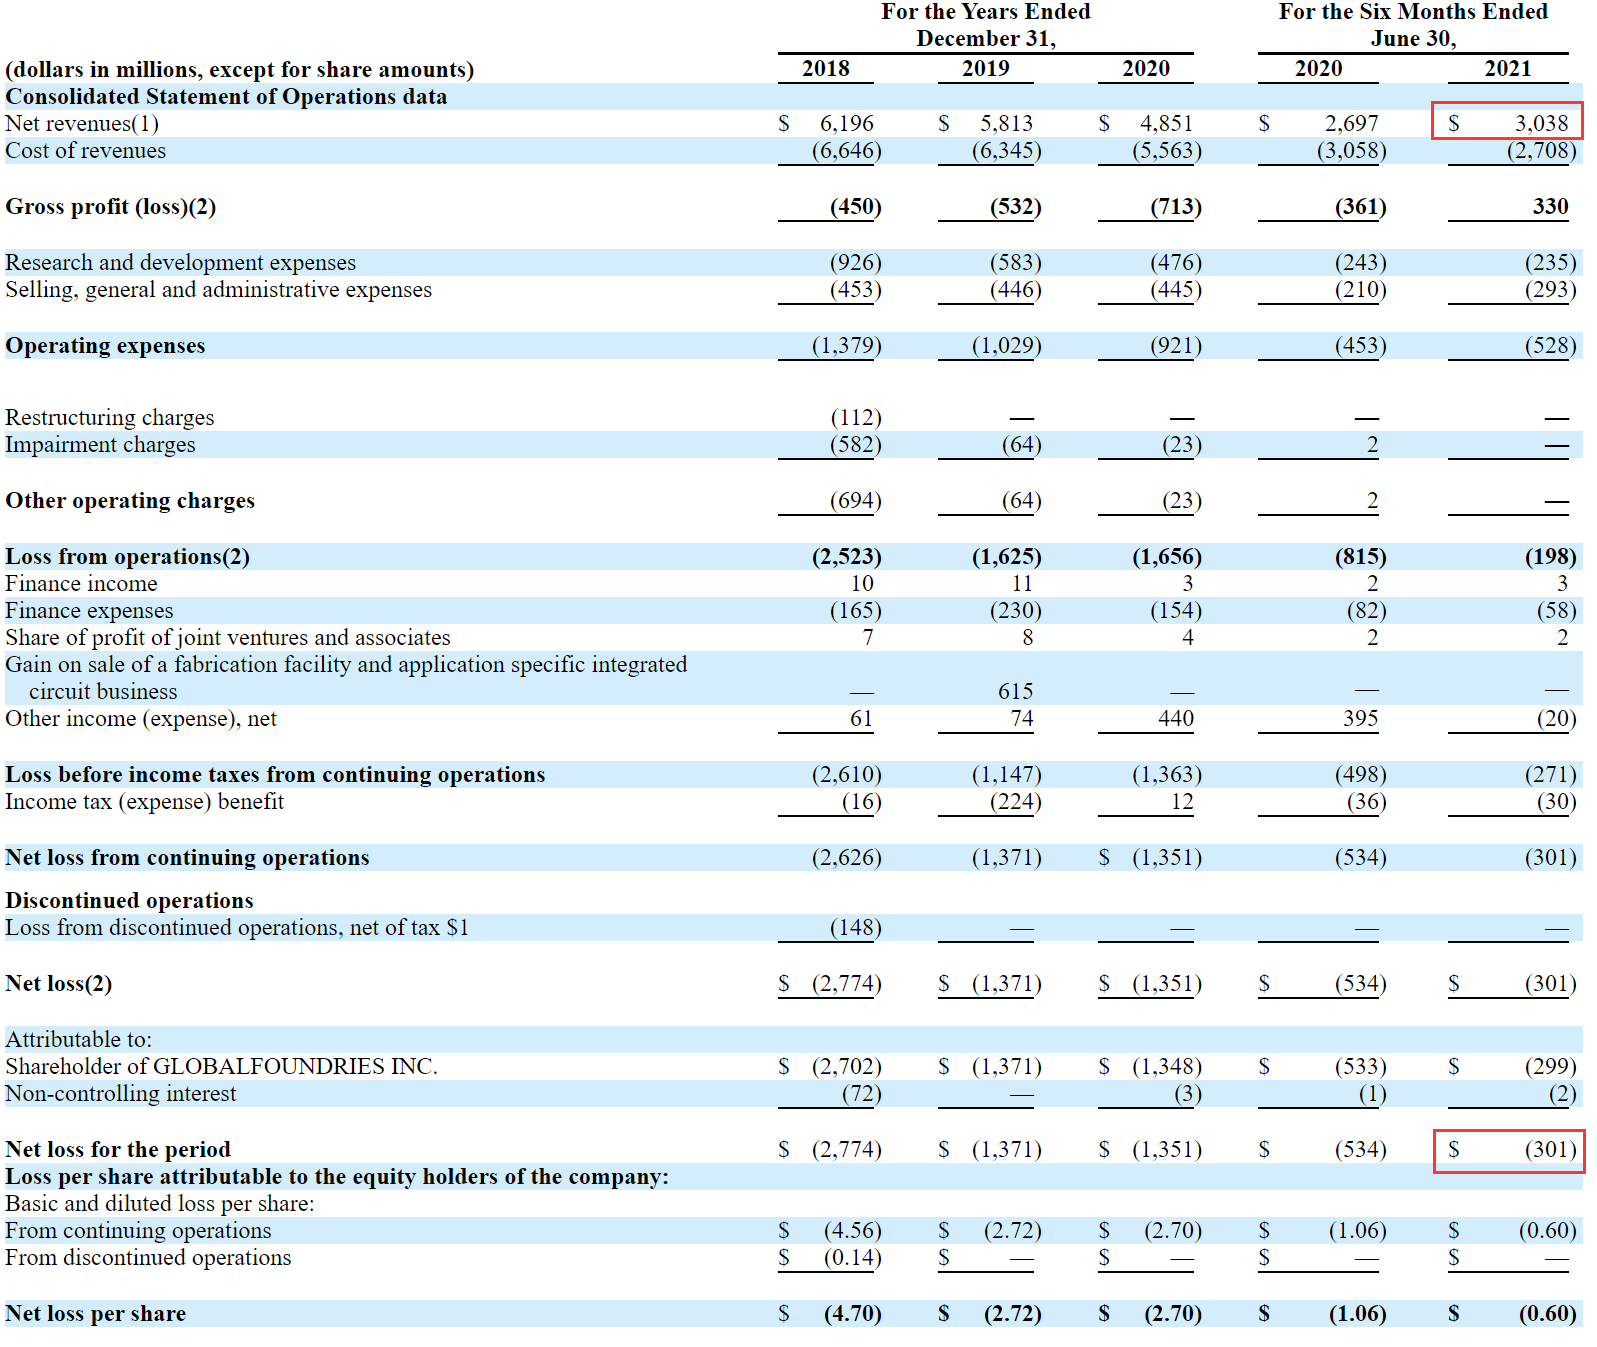The image size is (1597, 1347).
Task: Click the 2019 gain on sale value 615
Action: [x=1016, y=691]
